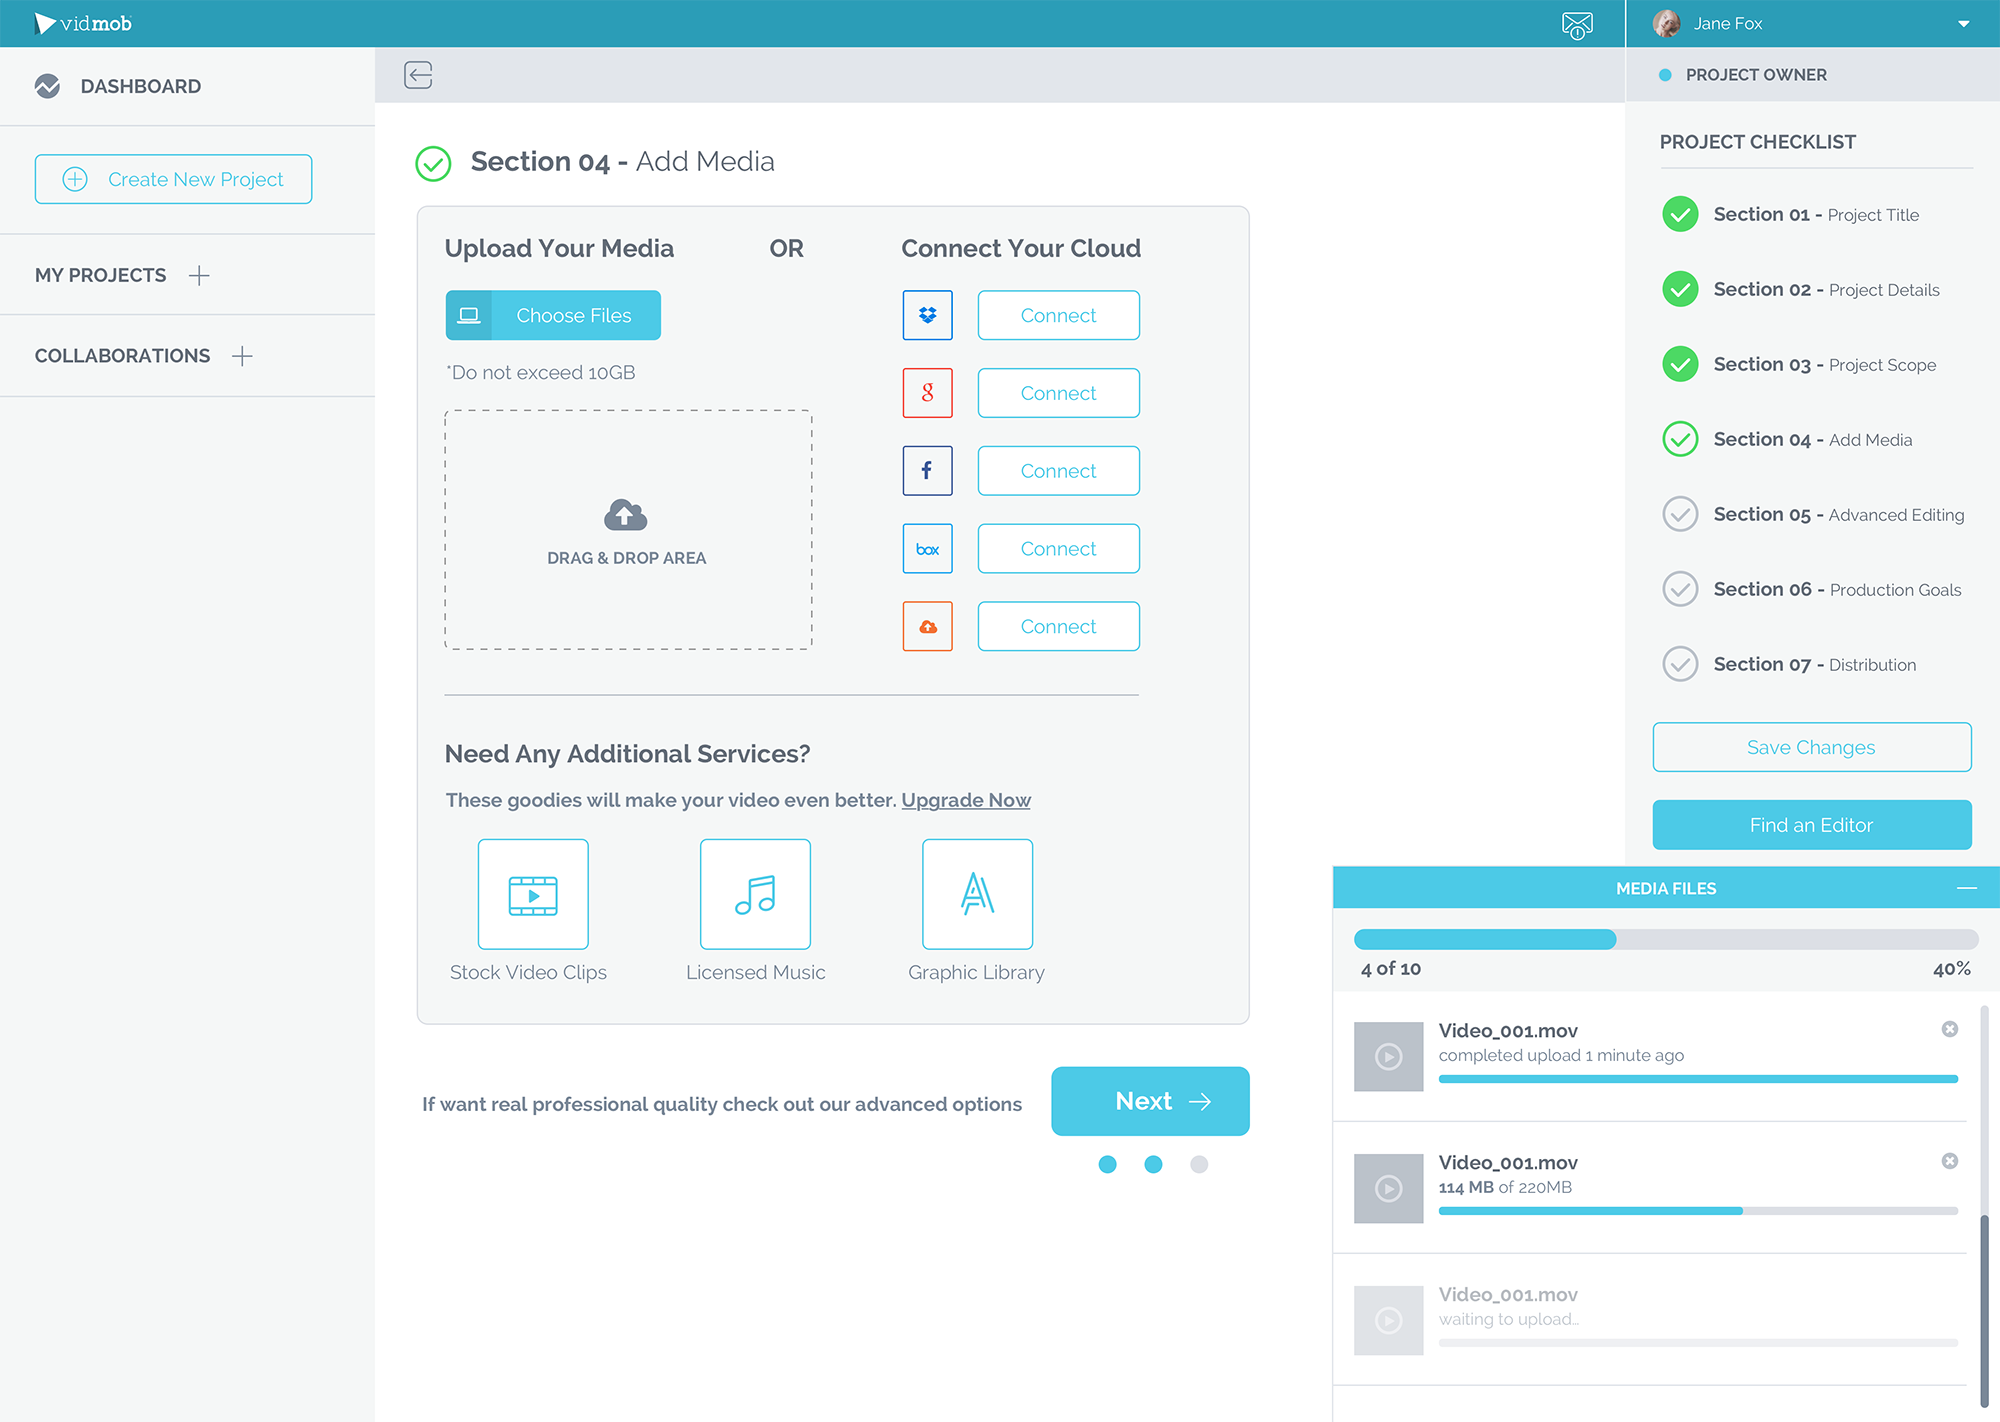Open the Graphic Library icon
The height and width of the screenshot is (1422, 2000).
[977, 894]
